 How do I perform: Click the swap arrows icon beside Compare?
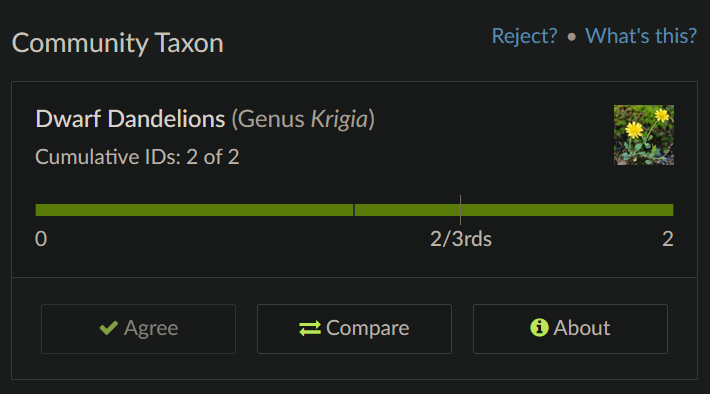click(x=310, y=328)
